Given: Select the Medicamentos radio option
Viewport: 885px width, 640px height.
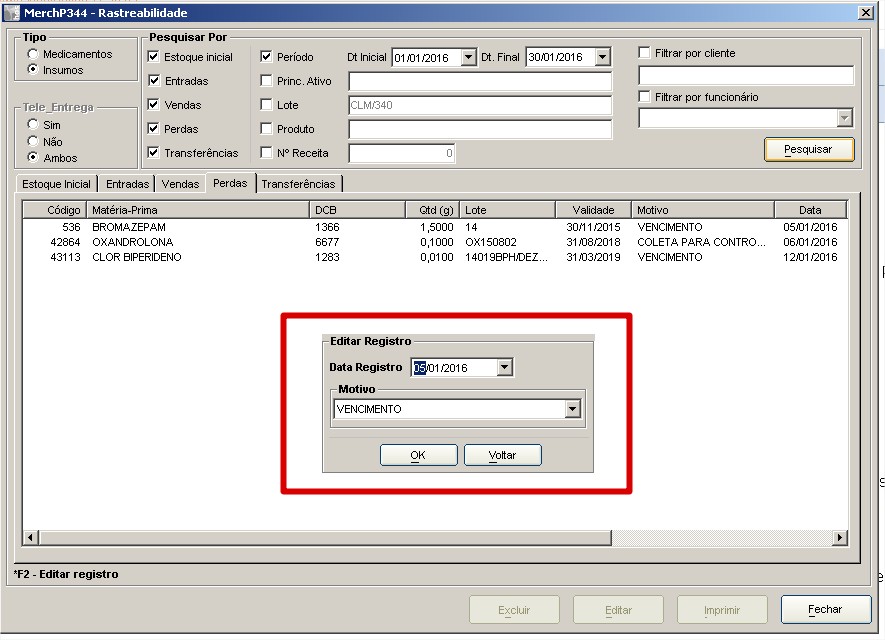Looking at the screenshot, I should coord(34,54).
